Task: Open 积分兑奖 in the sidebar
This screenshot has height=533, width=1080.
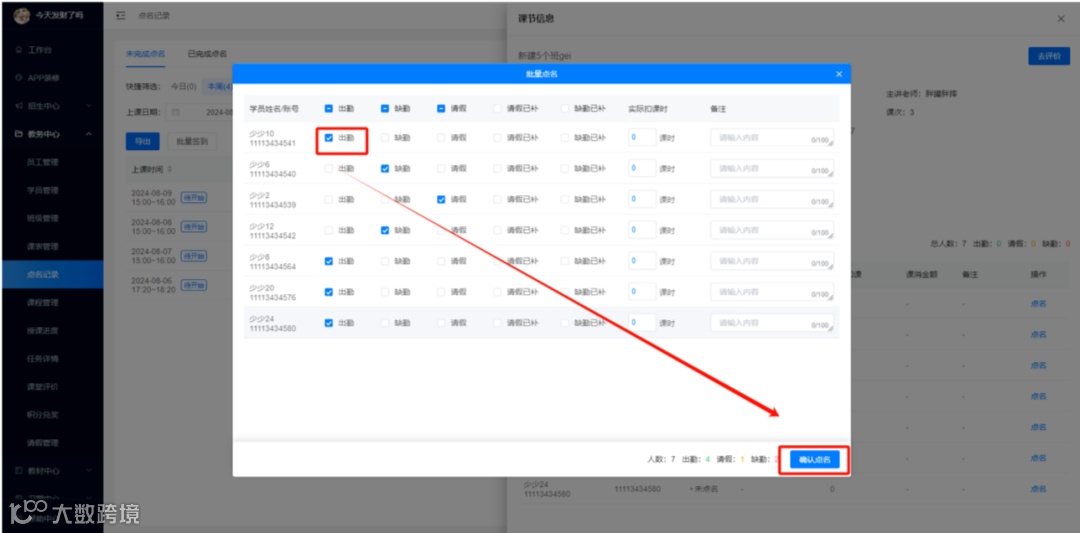Action: (43, 415)
